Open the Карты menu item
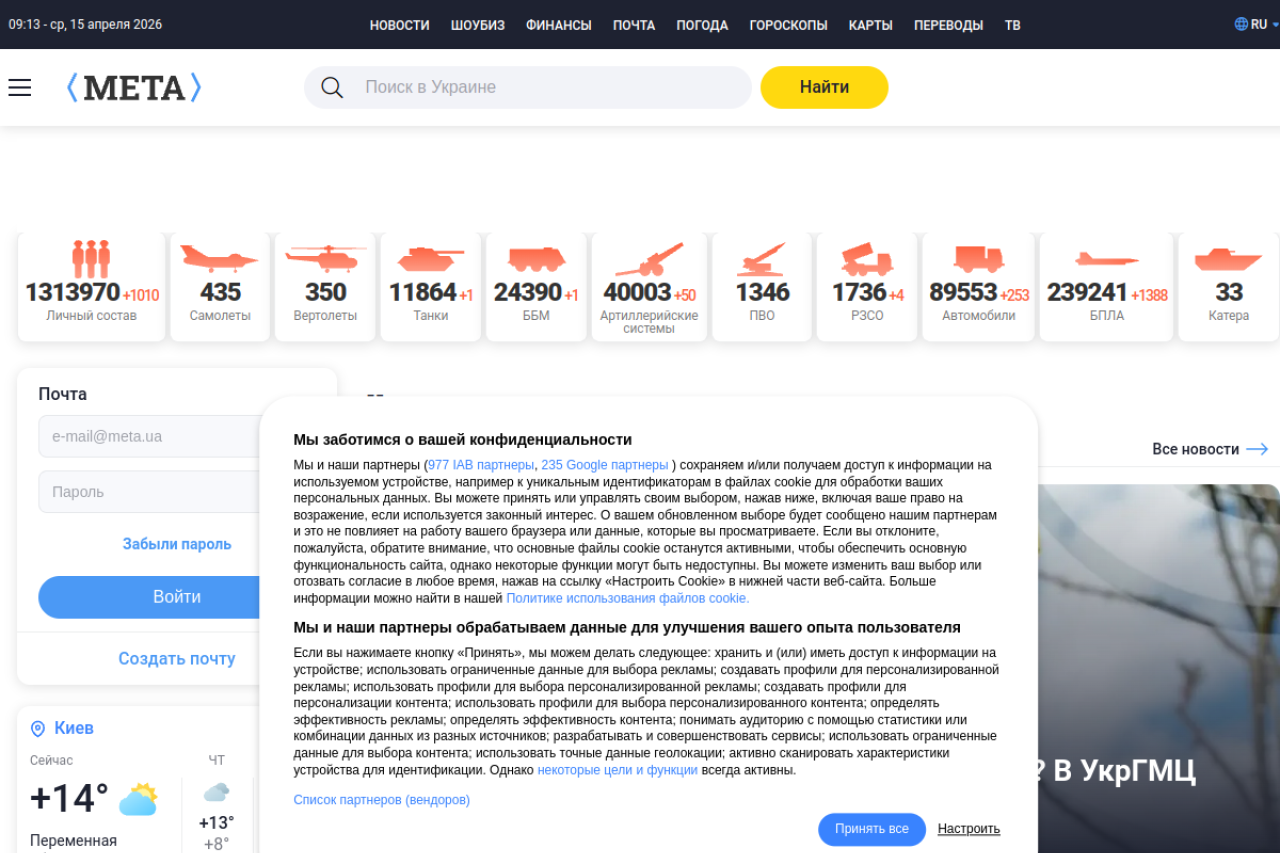The image size is (1280, 853). click(x=871, y=25)
